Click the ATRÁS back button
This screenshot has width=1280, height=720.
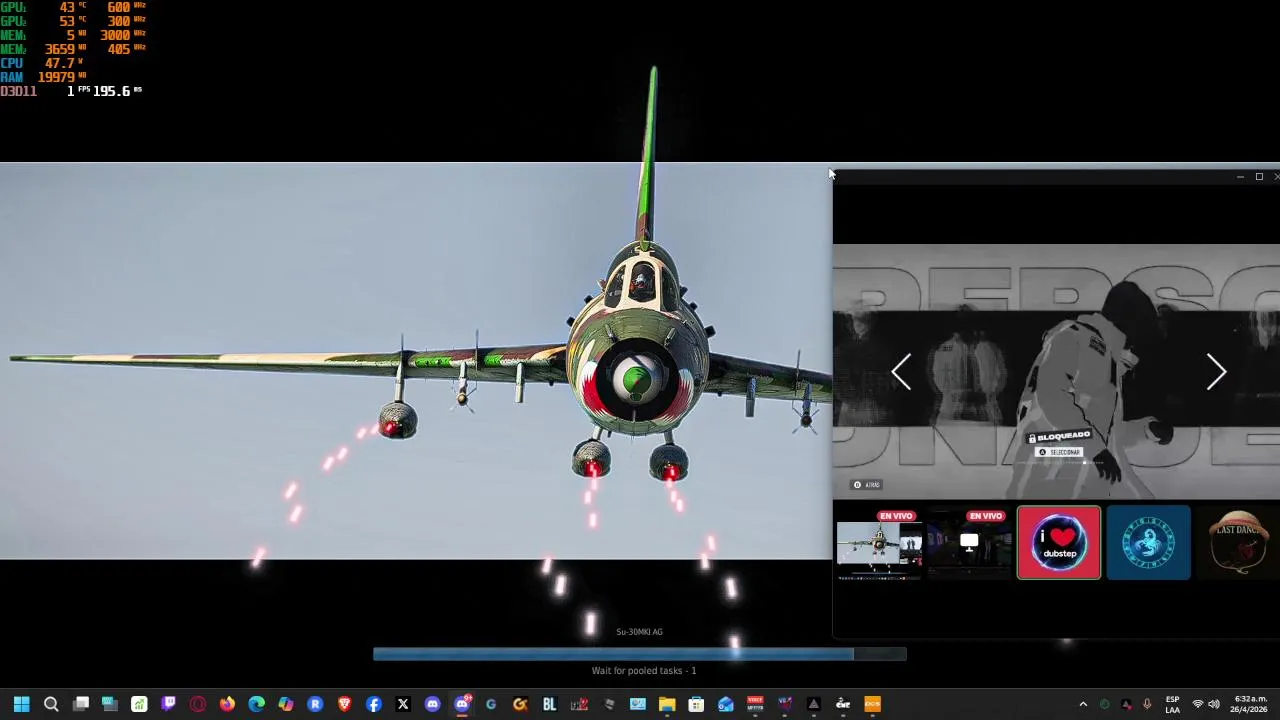[x=867, y=485]
